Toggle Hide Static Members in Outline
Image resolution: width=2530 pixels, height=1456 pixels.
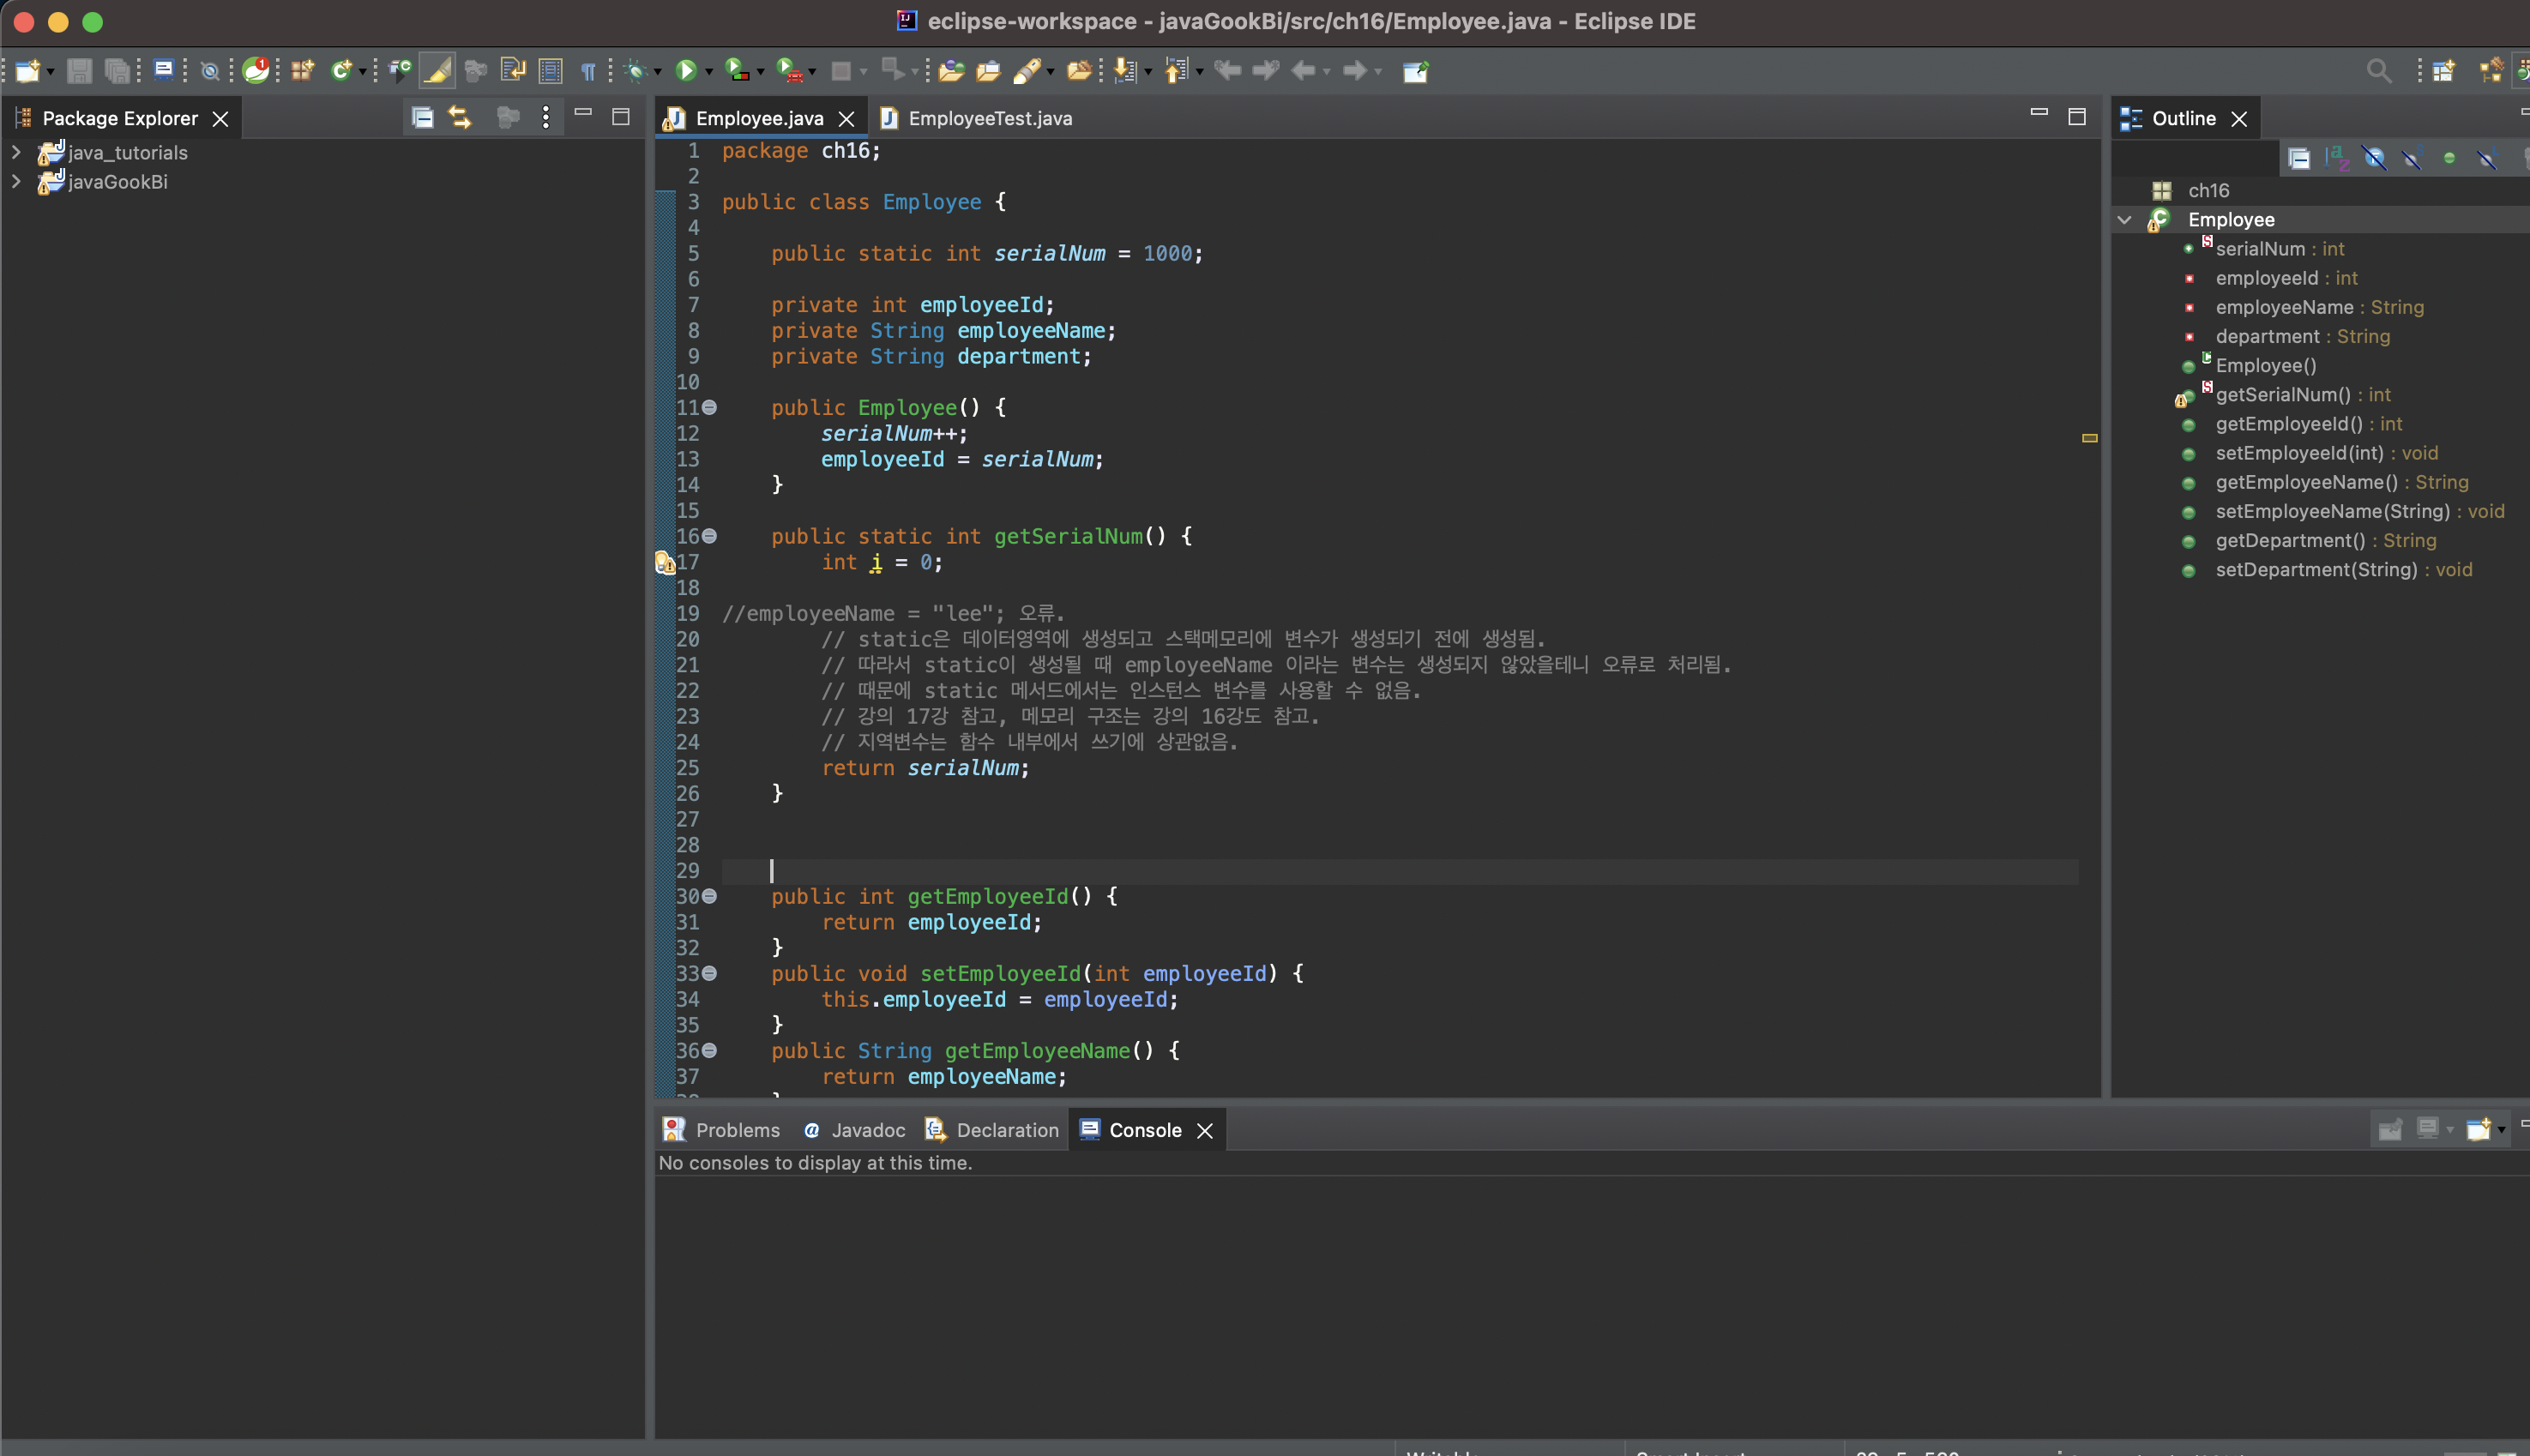pos(2412,158)
